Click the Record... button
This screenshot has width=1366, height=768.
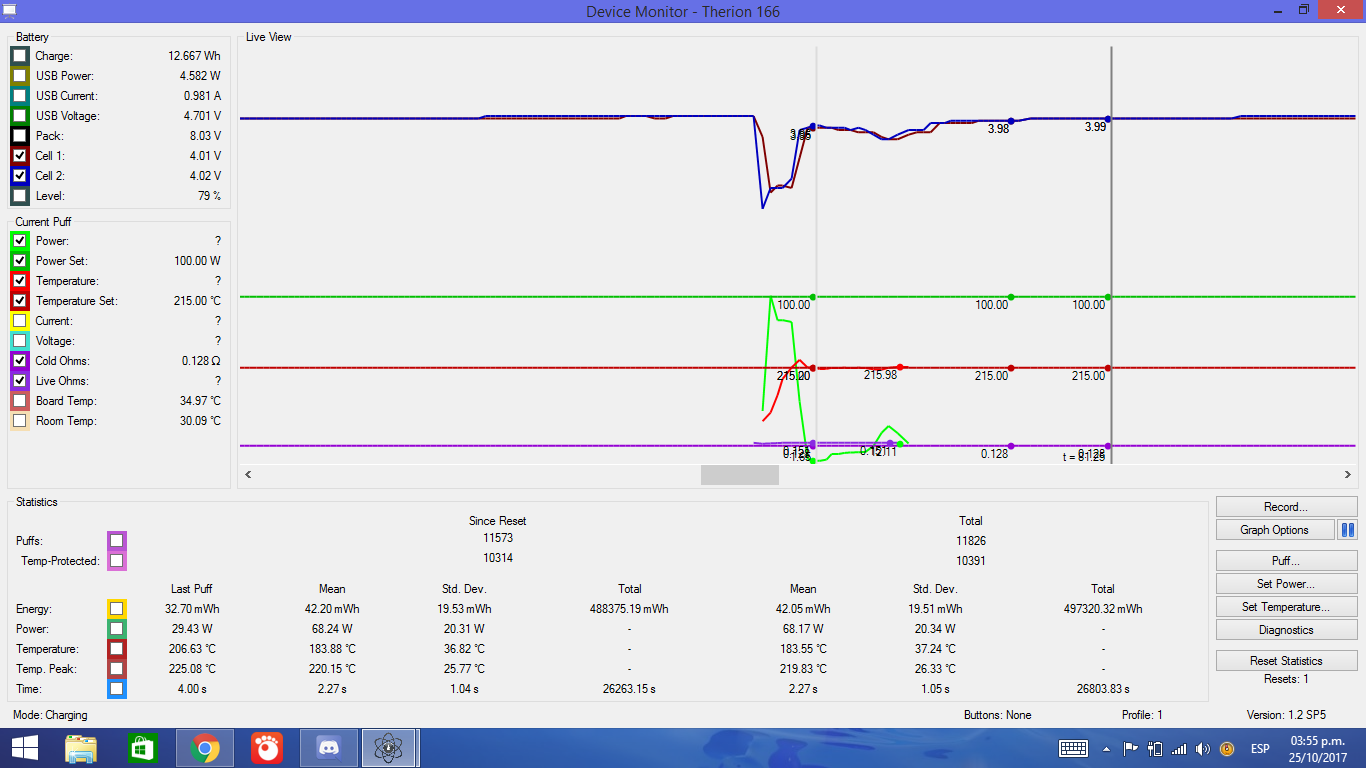[1286, 506]
